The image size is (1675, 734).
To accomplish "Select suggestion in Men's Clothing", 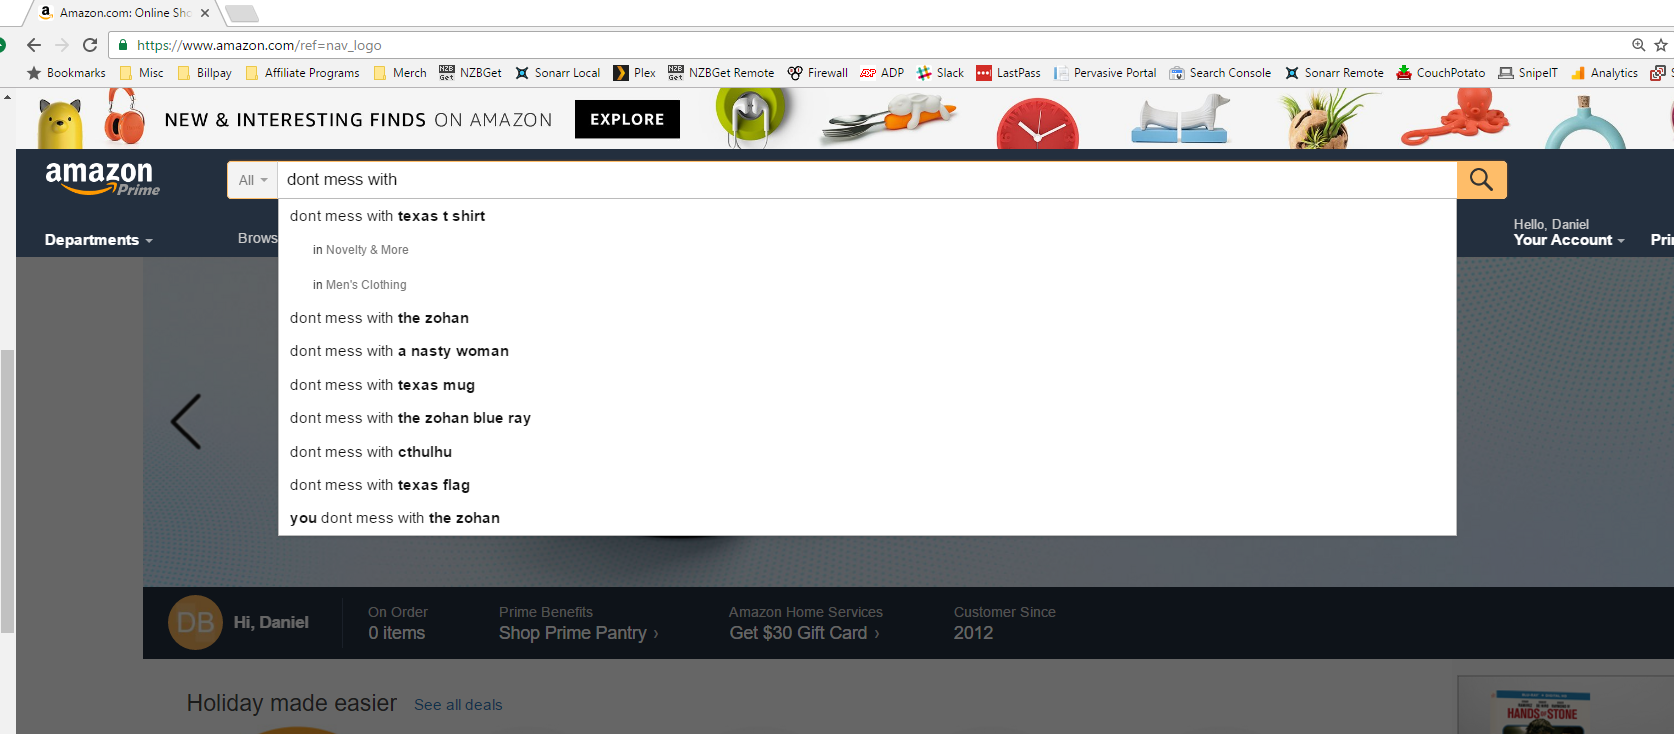I will 867,285.
